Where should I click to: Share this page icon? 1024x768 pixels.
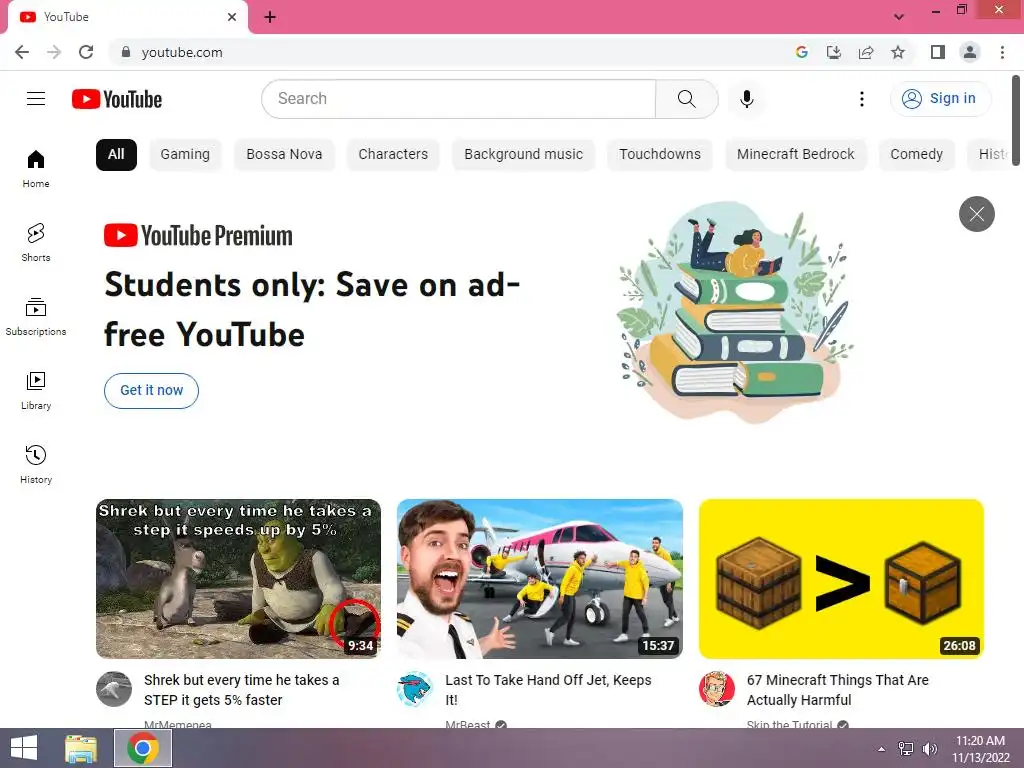pos(866,52)
